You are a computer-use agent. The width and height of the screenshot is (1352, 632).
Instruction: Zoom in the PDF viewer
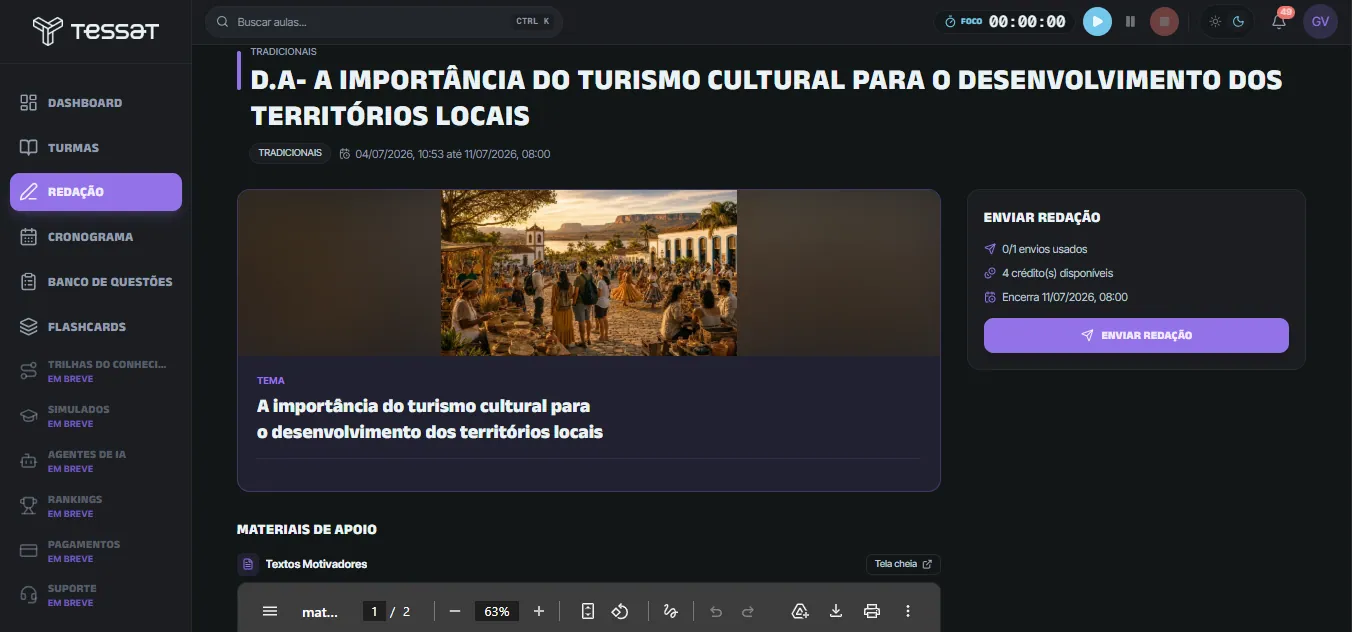coord(539,611)
